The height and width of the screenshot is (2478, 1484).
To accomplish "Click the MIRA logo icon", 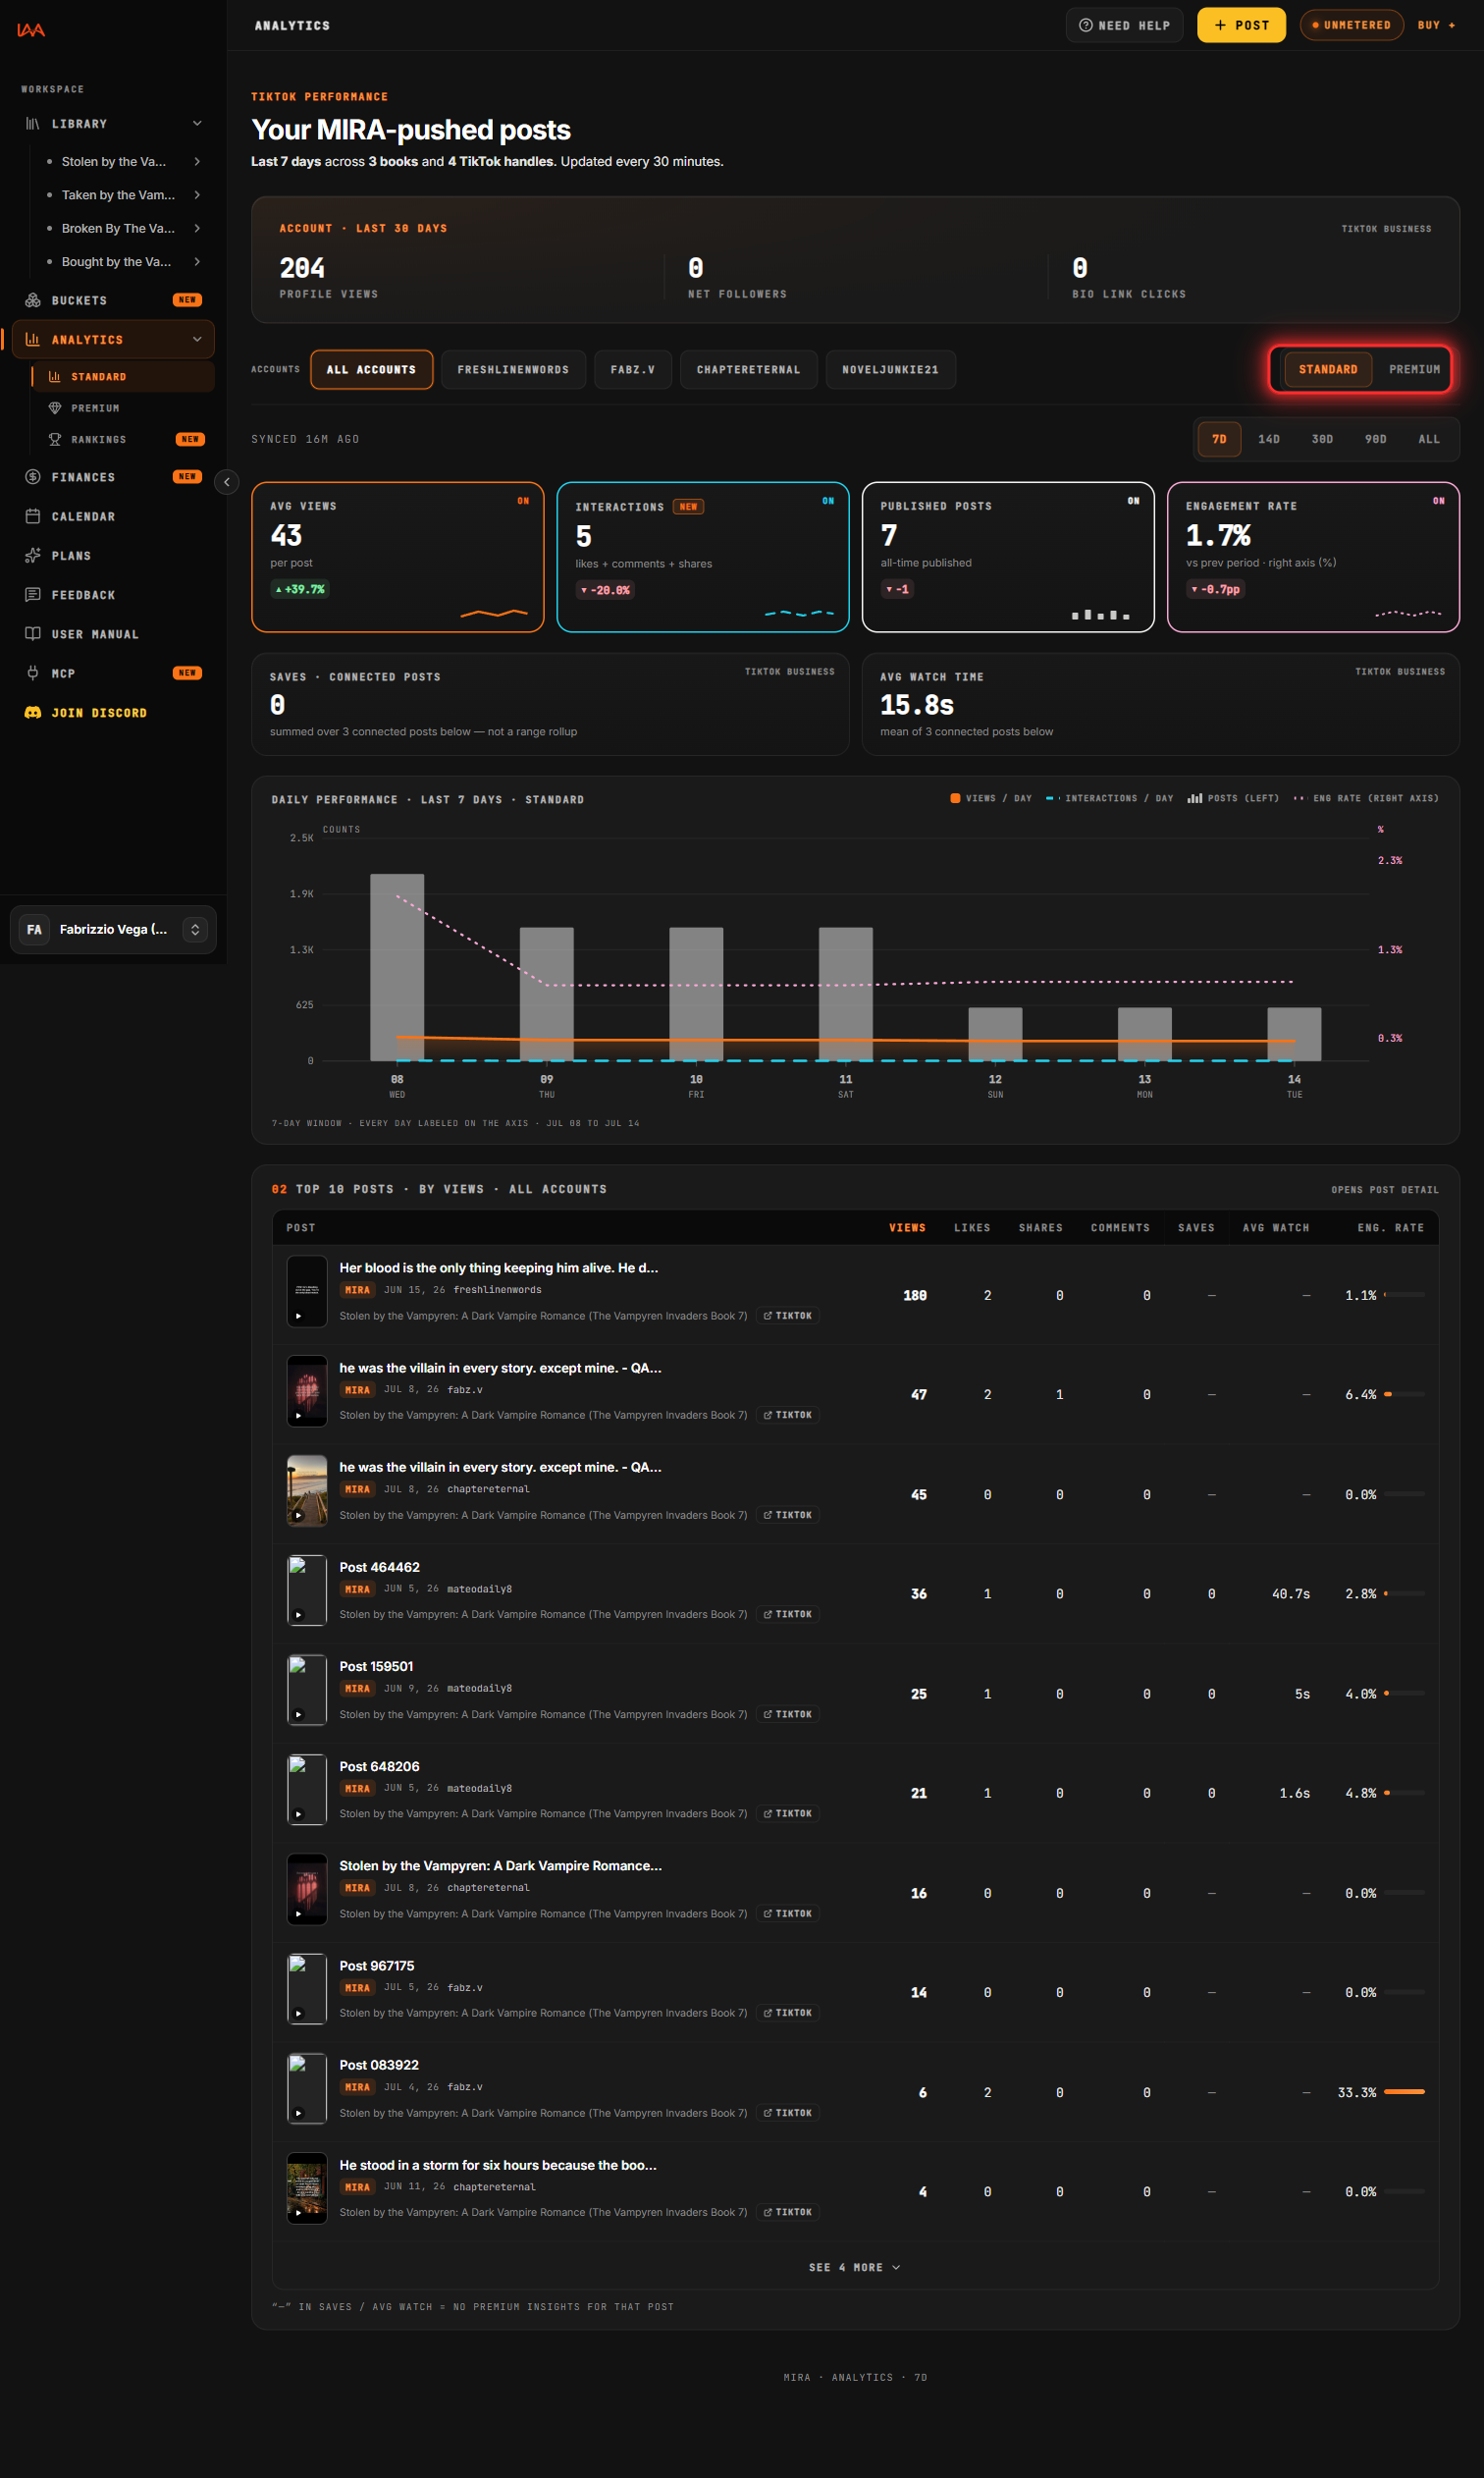I will [31, 30].
